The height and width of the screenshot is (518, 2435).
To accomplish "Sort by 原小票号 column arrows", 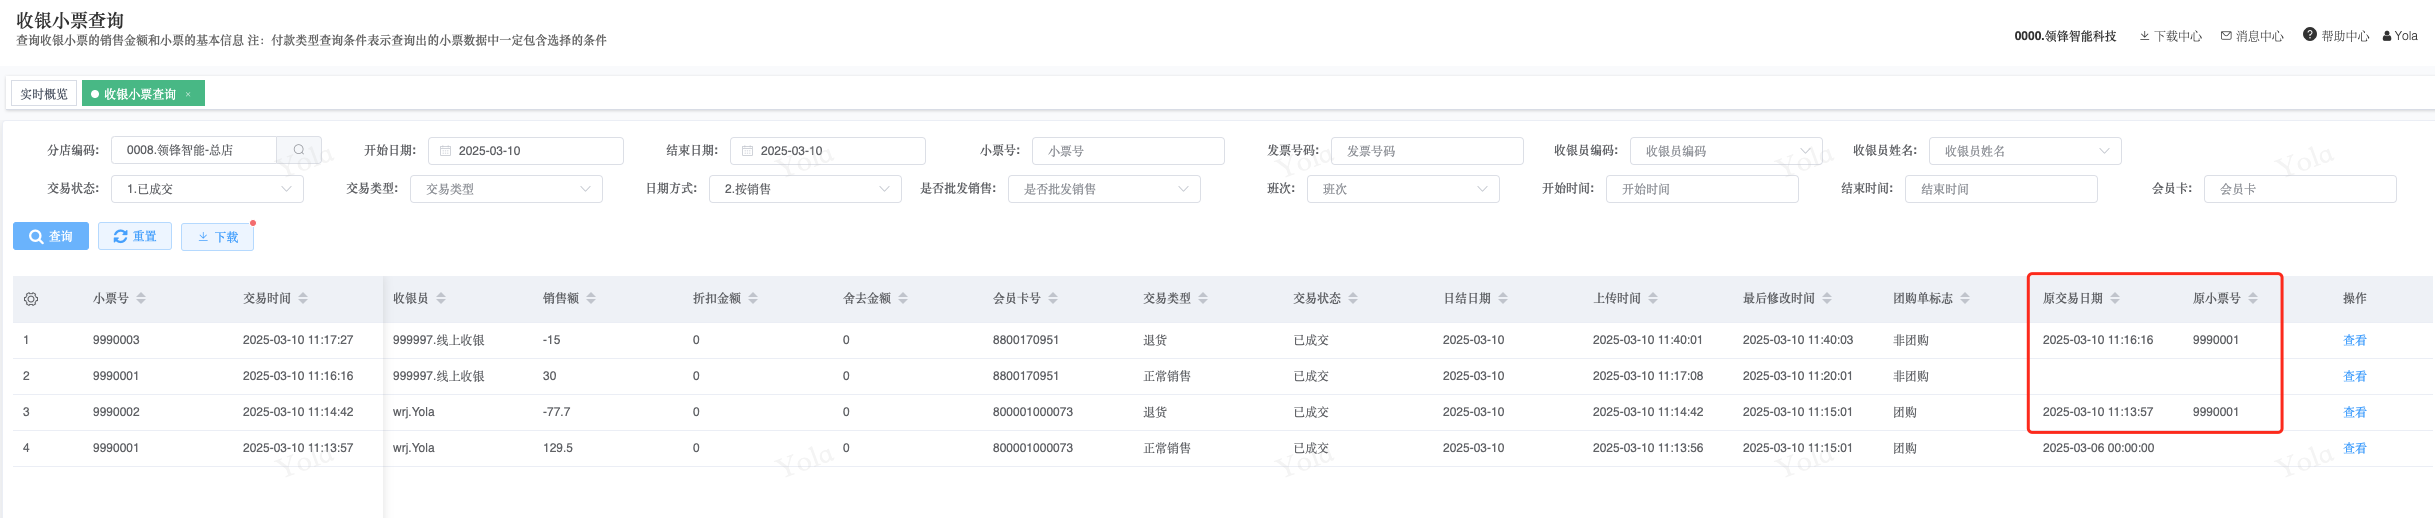I will click(2253, 298).
